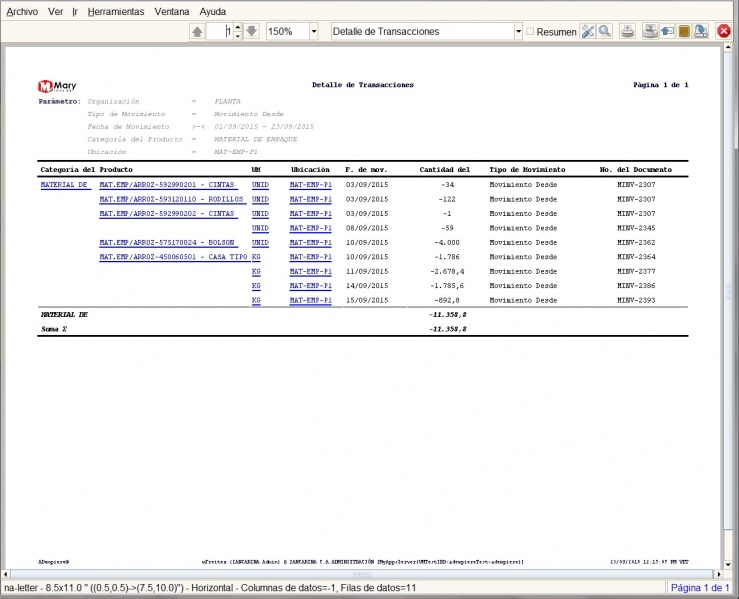
Task: Click vertical scrollbar down arrow
Action: pos(728,564)
